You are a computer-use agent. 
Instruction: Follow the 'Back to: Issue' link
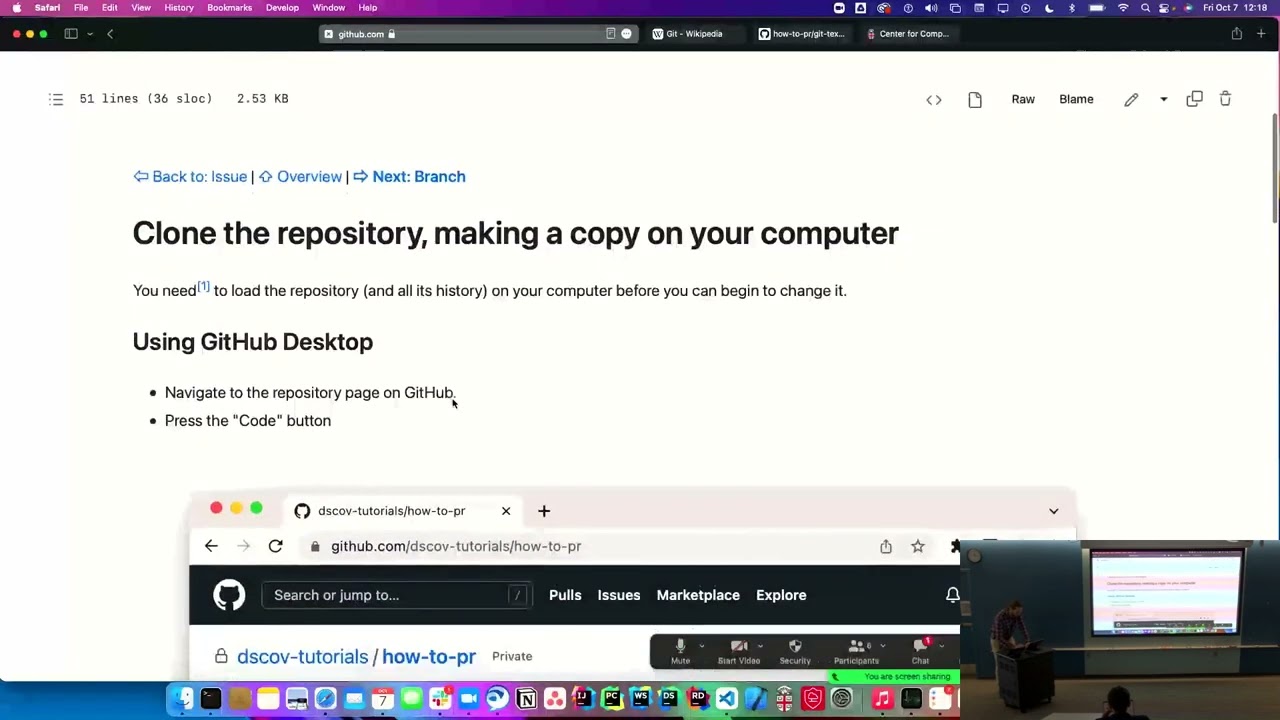190,176
